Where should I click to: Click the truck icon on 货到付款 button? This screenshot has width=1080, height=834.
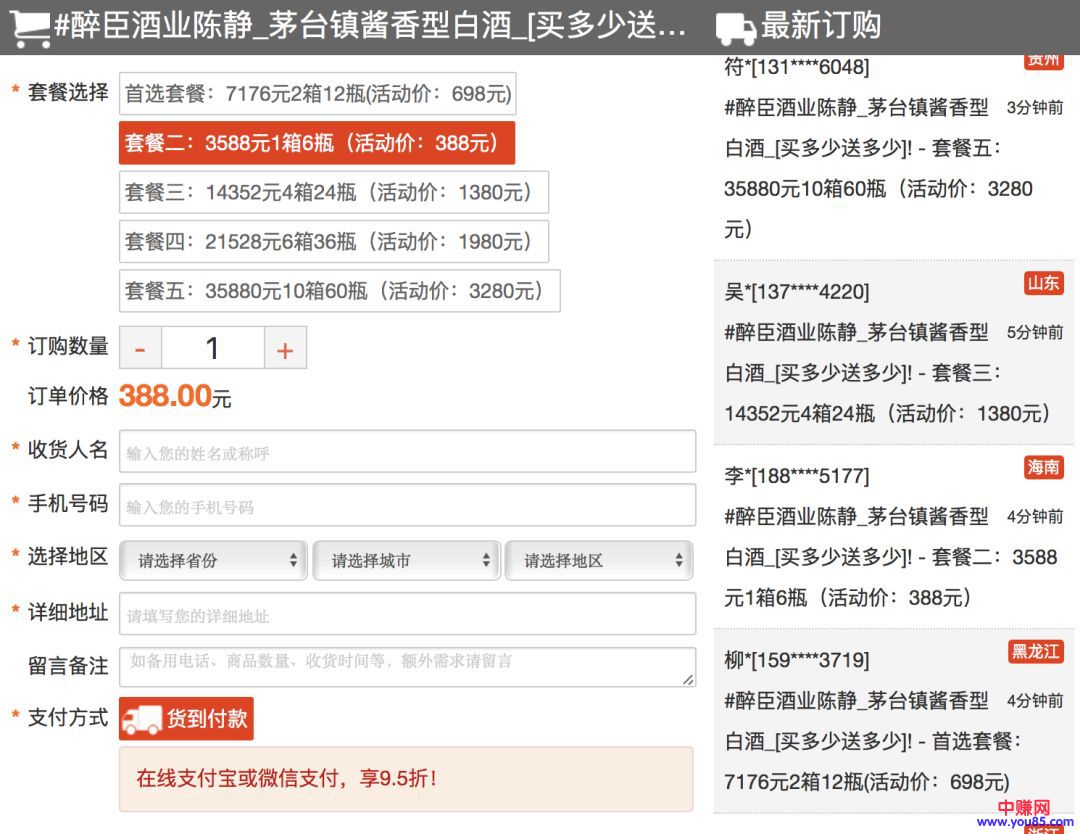pos(142,720)
